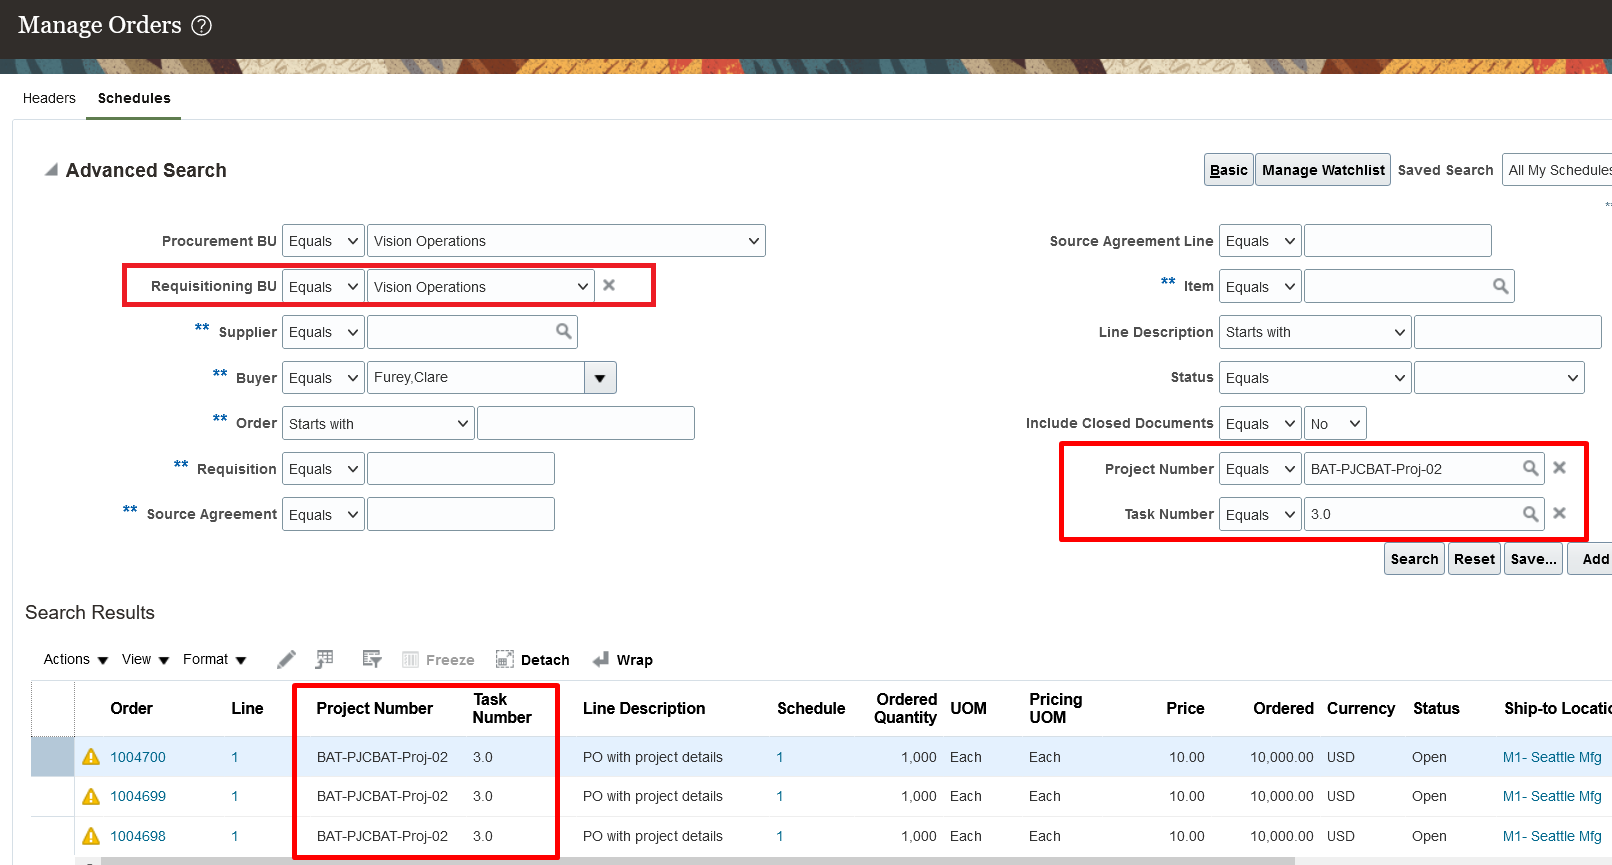Click the Source Agreement input field
1612x865 pixels.
(461, 514)
